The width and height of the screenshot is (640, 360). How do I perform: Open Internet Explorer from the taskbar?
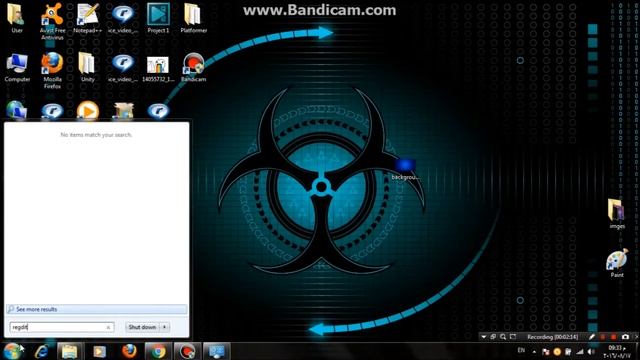pyautogui.click(x=42, y=351)
